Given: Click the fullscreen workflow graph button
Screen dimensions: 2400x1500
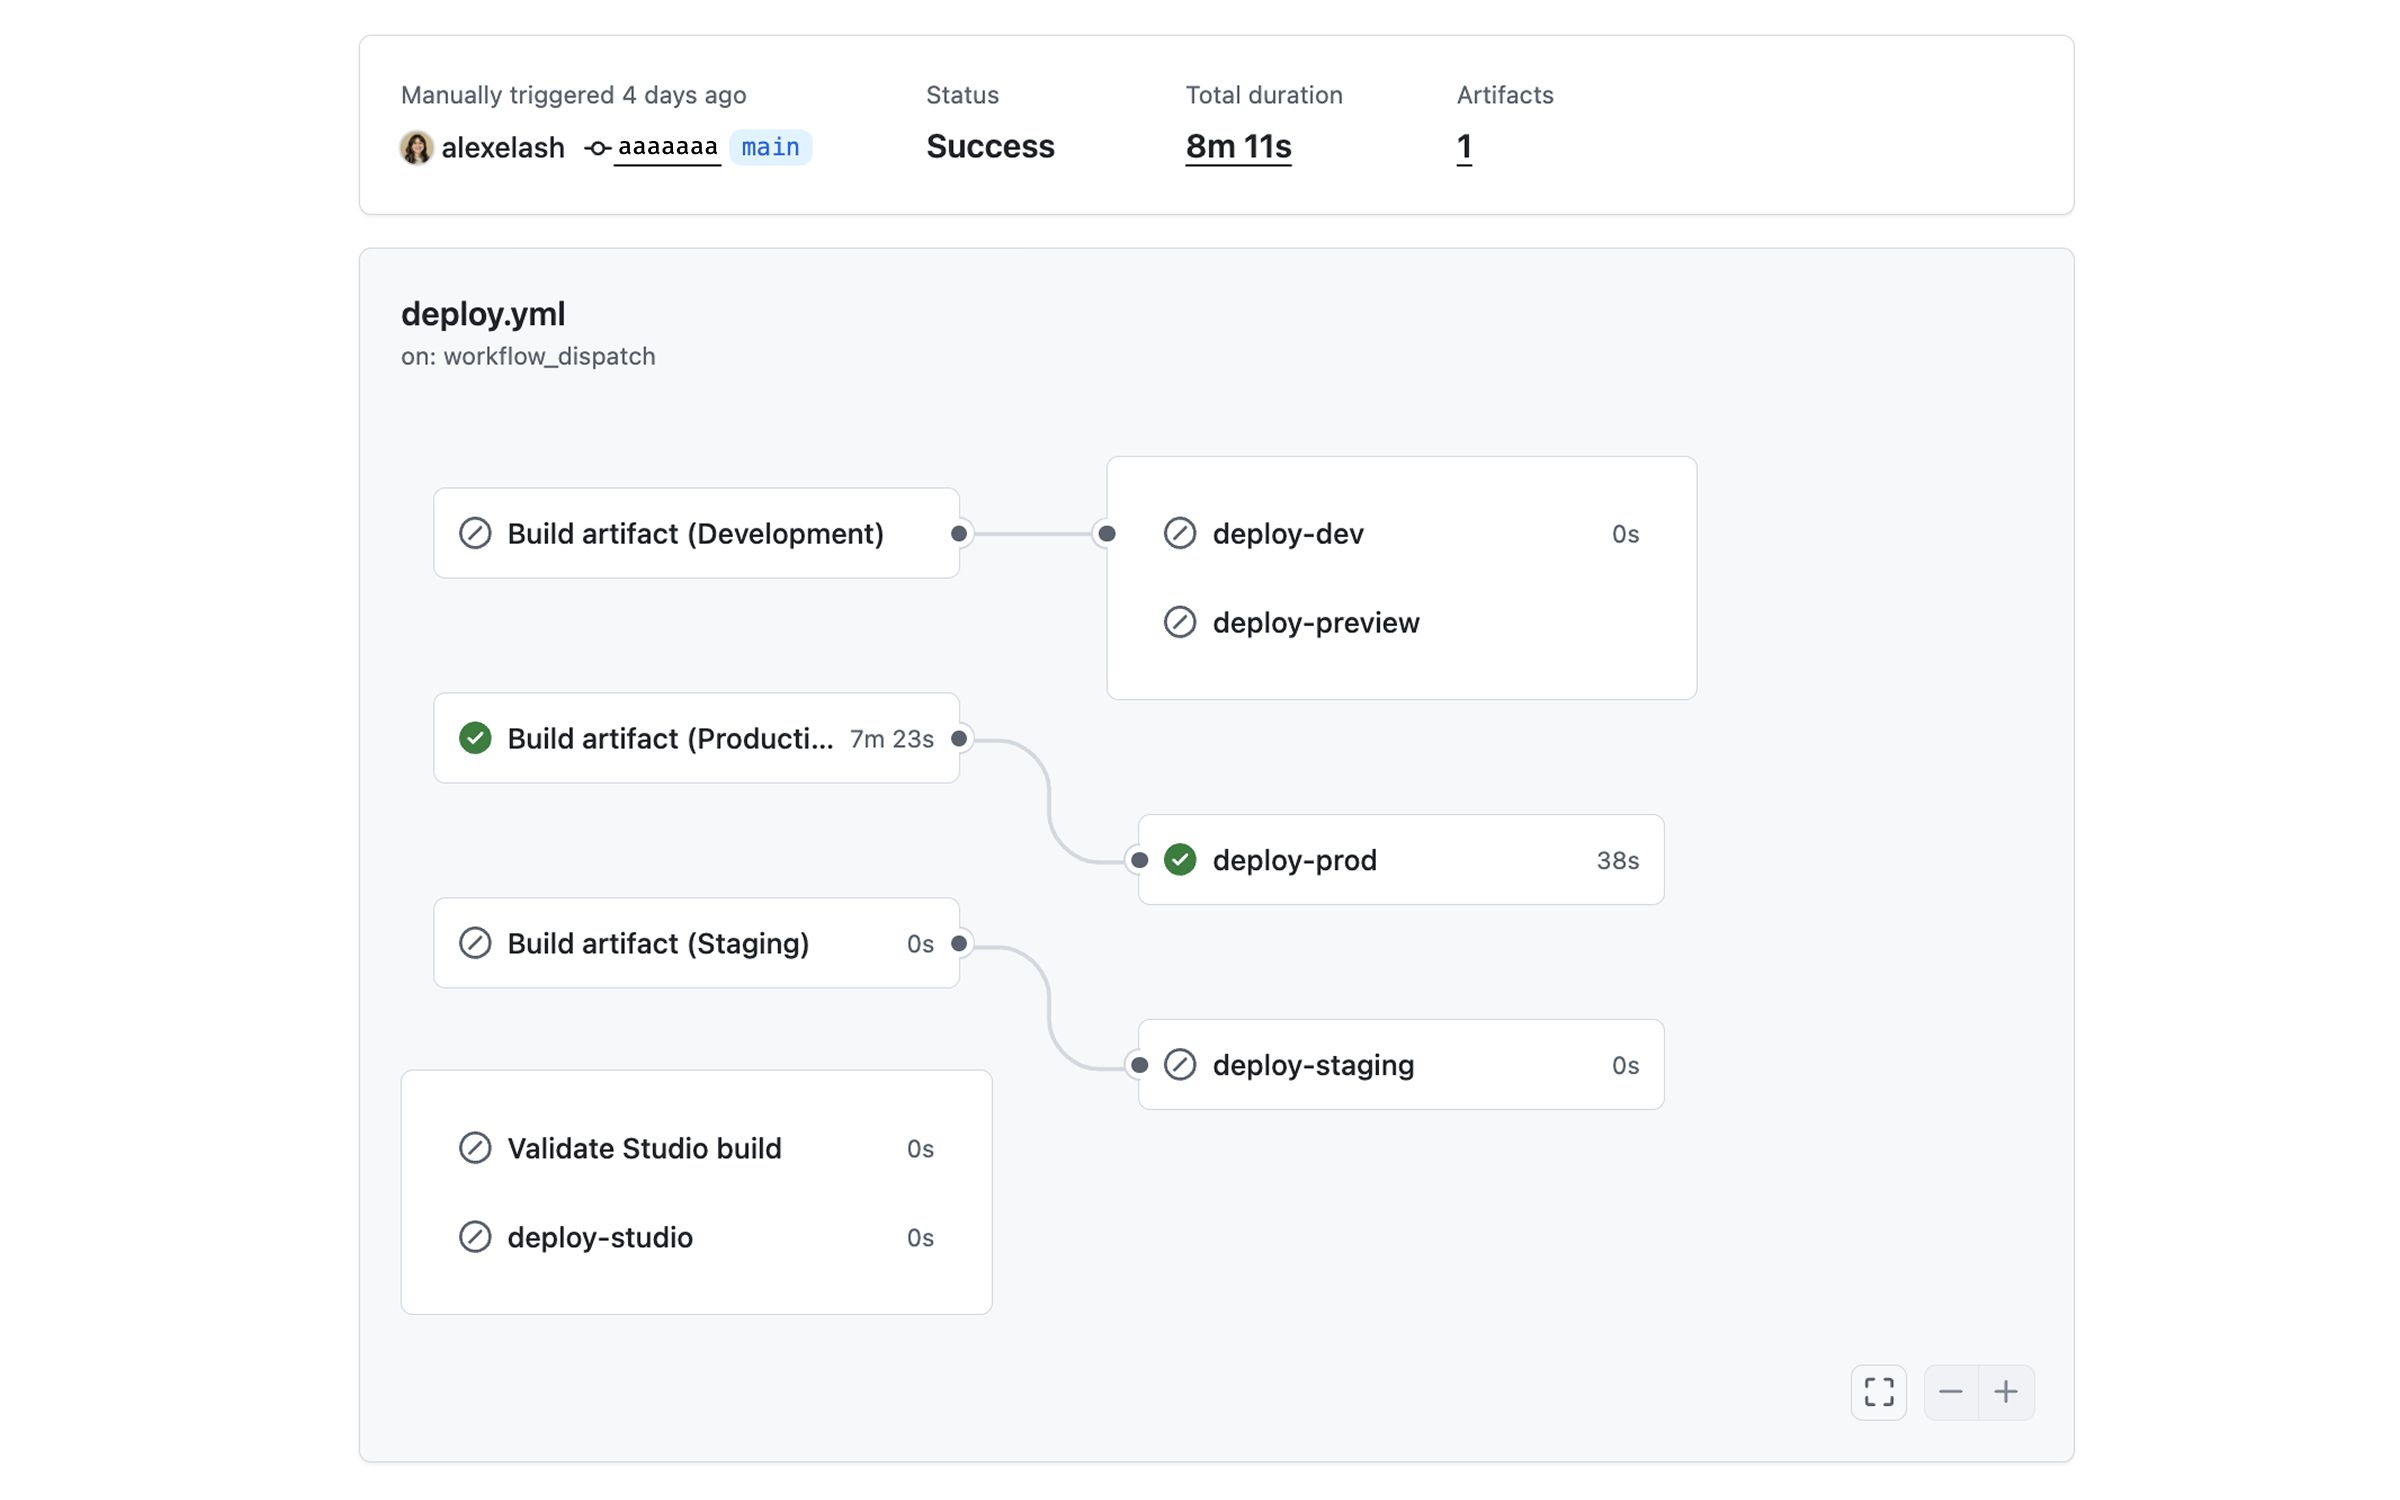Looking at the screenshot, I should 1878,1391.
